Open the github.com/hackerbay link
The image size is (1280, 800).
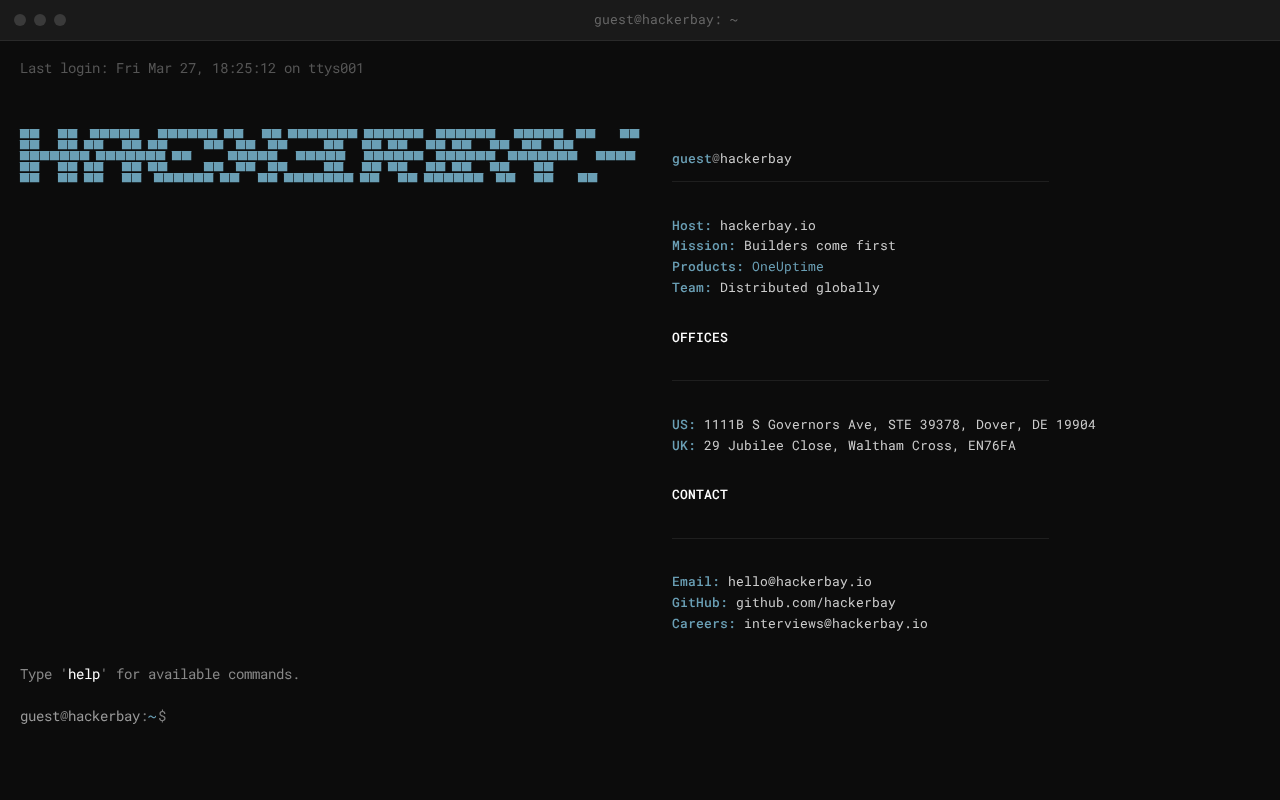click(816, 603)
